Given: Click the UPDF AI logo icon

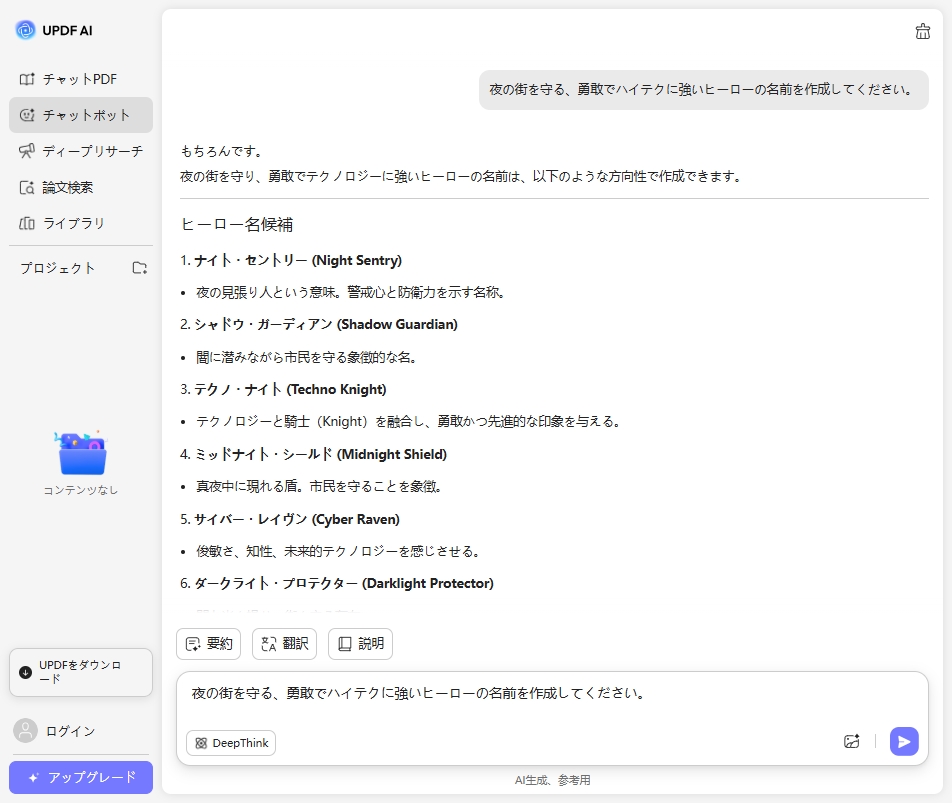Looking at the screenshot, I should 26,30.
